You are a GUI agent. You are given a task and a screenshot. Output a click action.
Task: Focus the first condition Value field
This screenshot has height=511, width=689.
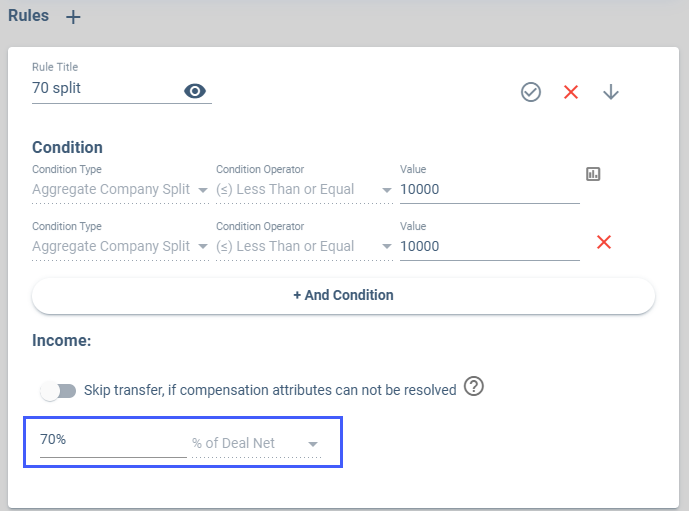click(x=490, y=189)
